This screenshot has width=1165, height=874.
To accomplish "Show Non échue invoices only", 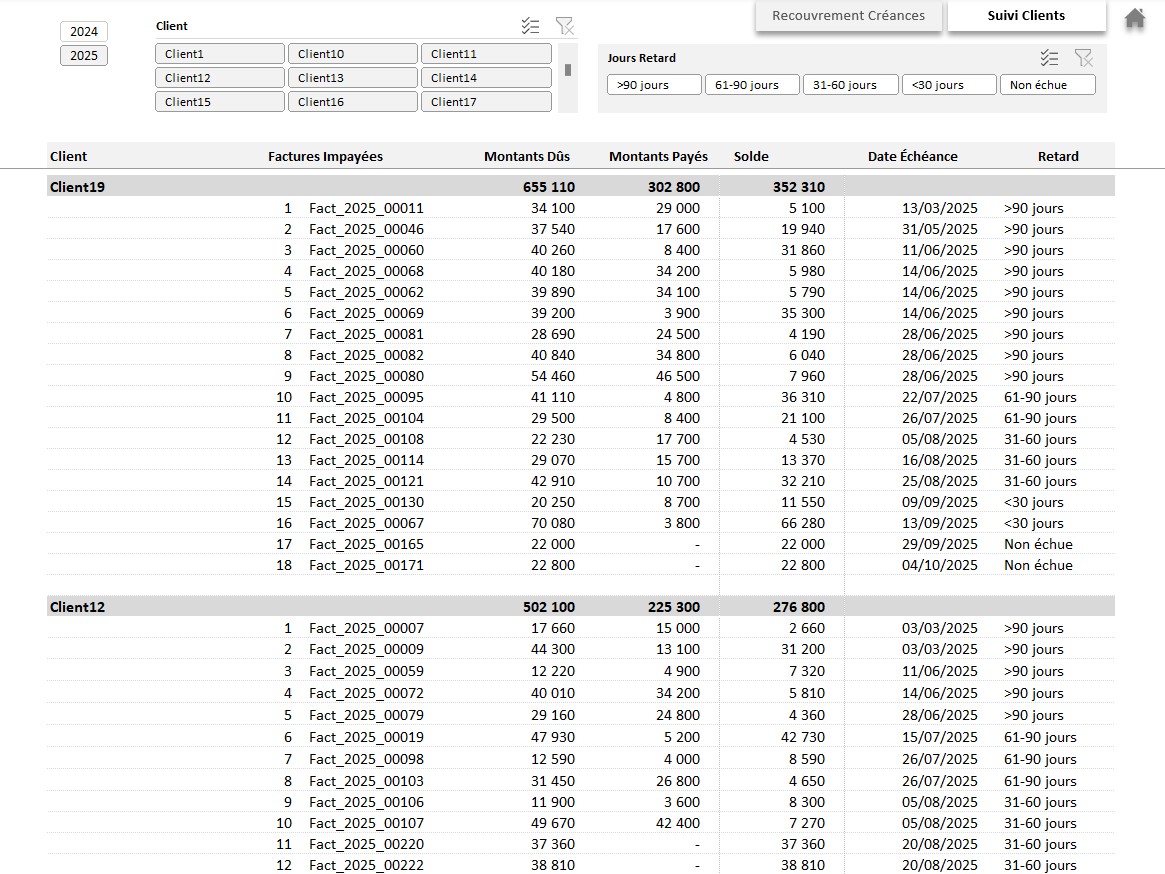I will point(1047,85).
